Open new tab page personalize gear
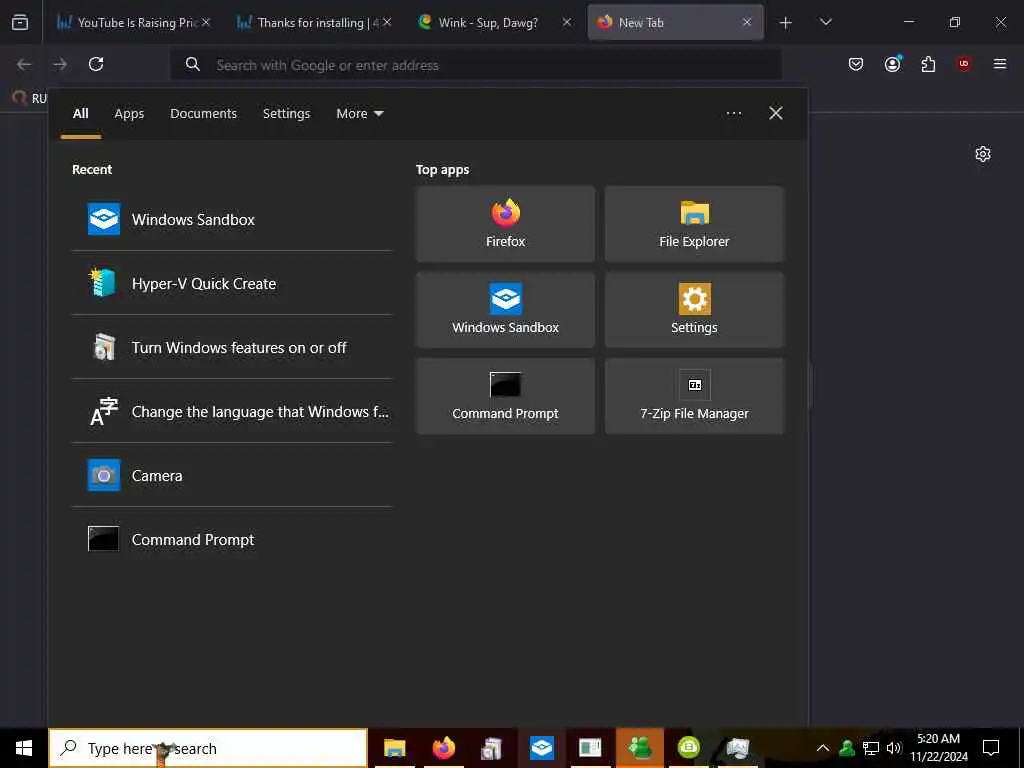The image size is (1024, 768). point(983,154)
